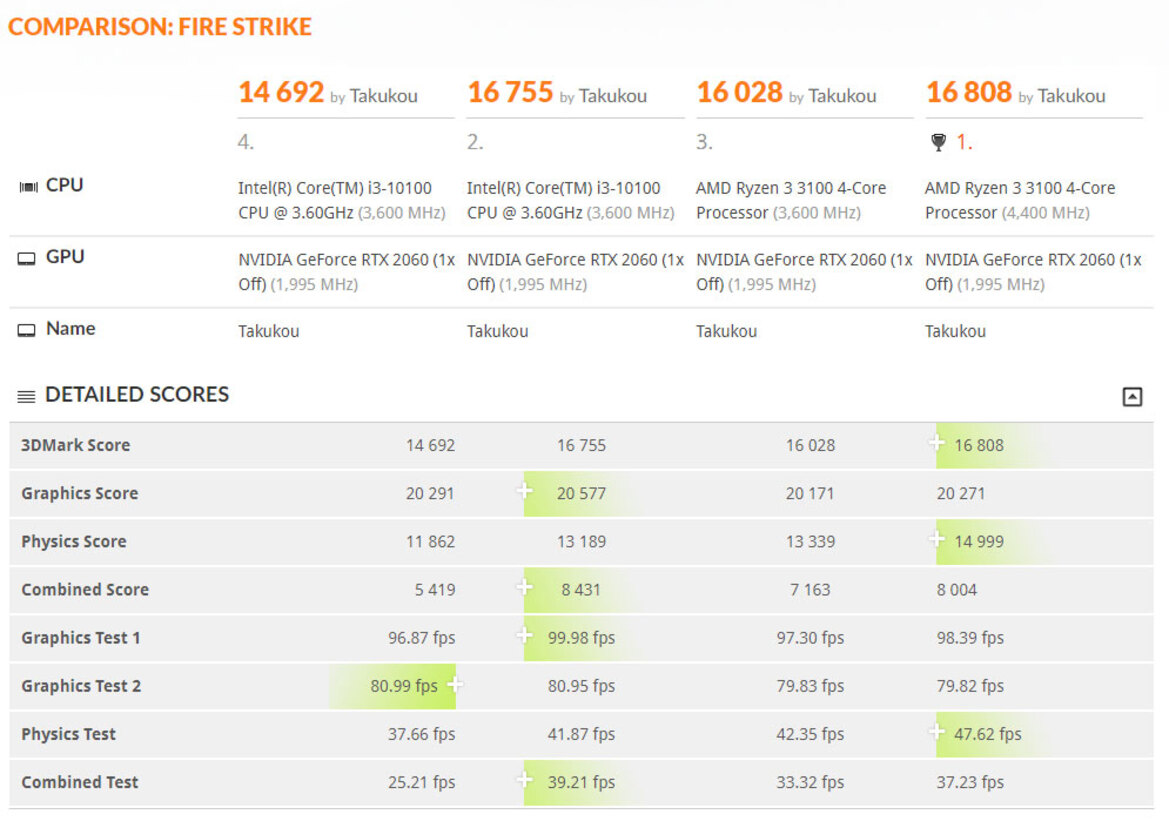
Task: Click the rank 3. label
Action: click(704, 142)
